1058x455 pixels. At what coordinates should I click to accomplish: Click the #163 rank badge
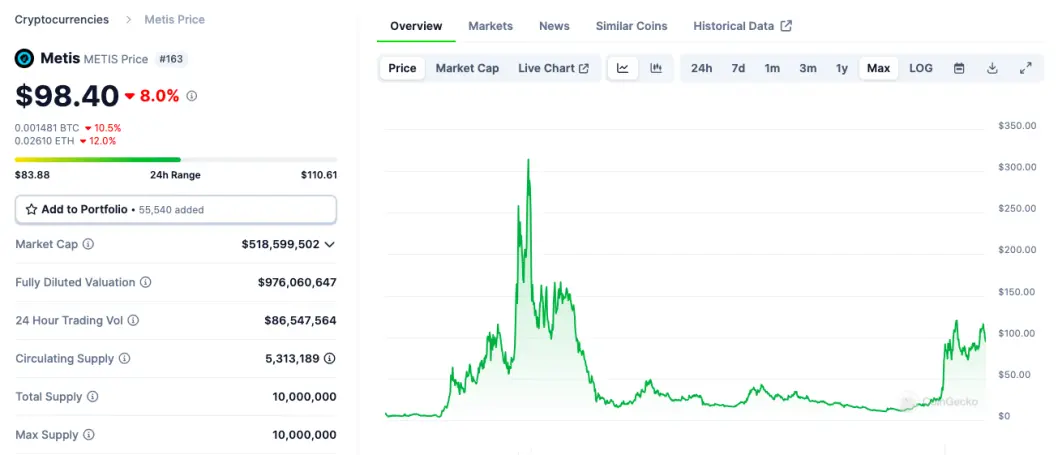(x=171, y=59)
